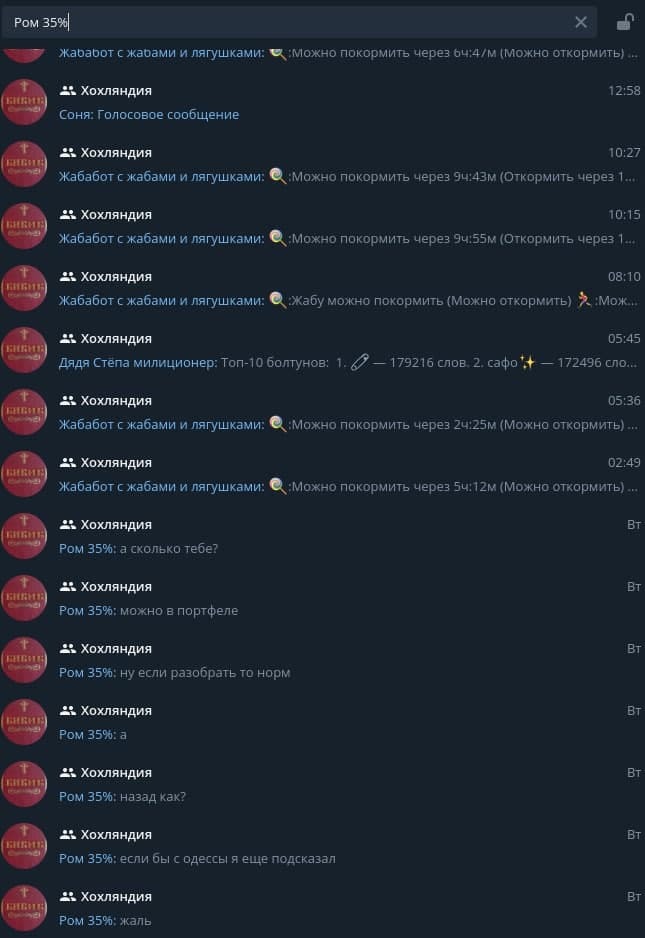Open the Жабабот result at 02:49
The height and width of the screenshot is (938, 645).
point(322,474)
